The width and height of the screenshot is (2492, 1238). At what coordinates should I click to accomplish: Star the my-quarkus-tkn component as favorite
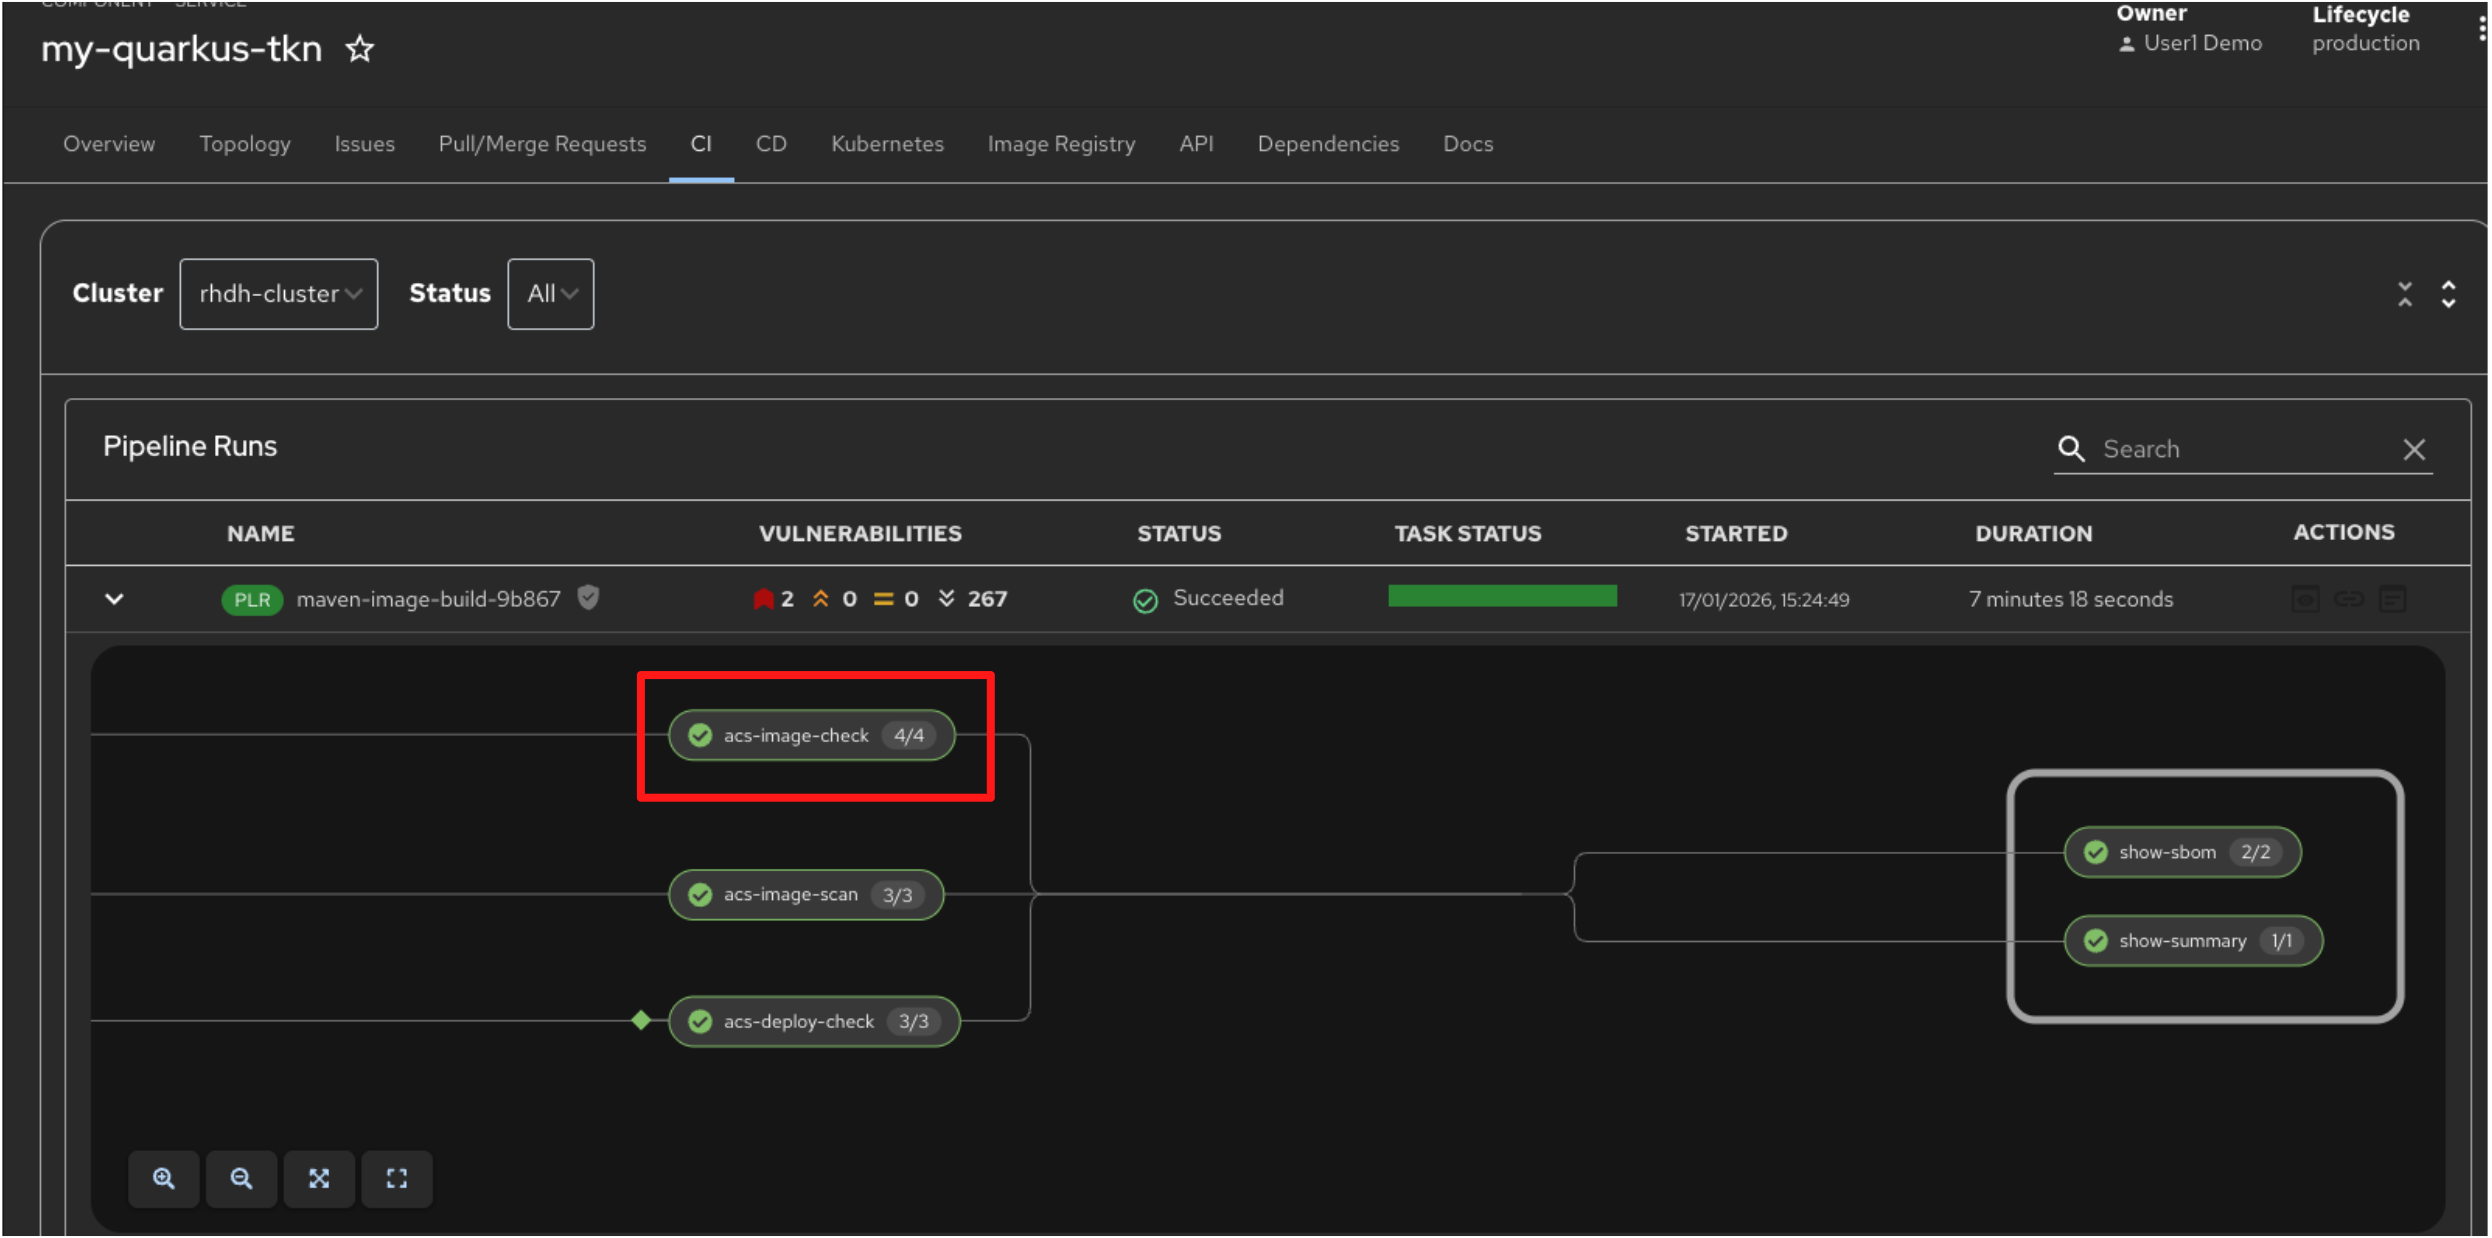pos(359,48)
